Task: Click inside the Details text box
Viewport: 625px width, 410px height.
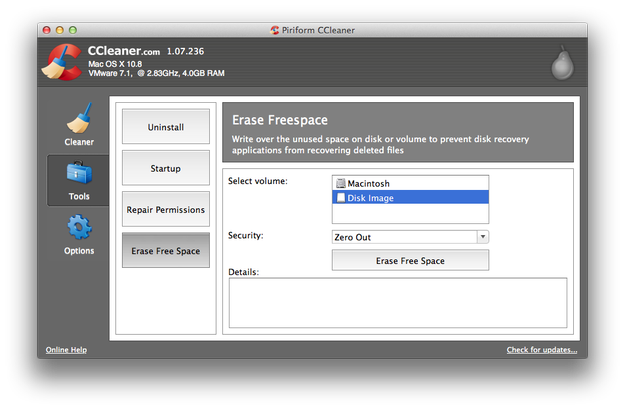Action: point(398,303)
